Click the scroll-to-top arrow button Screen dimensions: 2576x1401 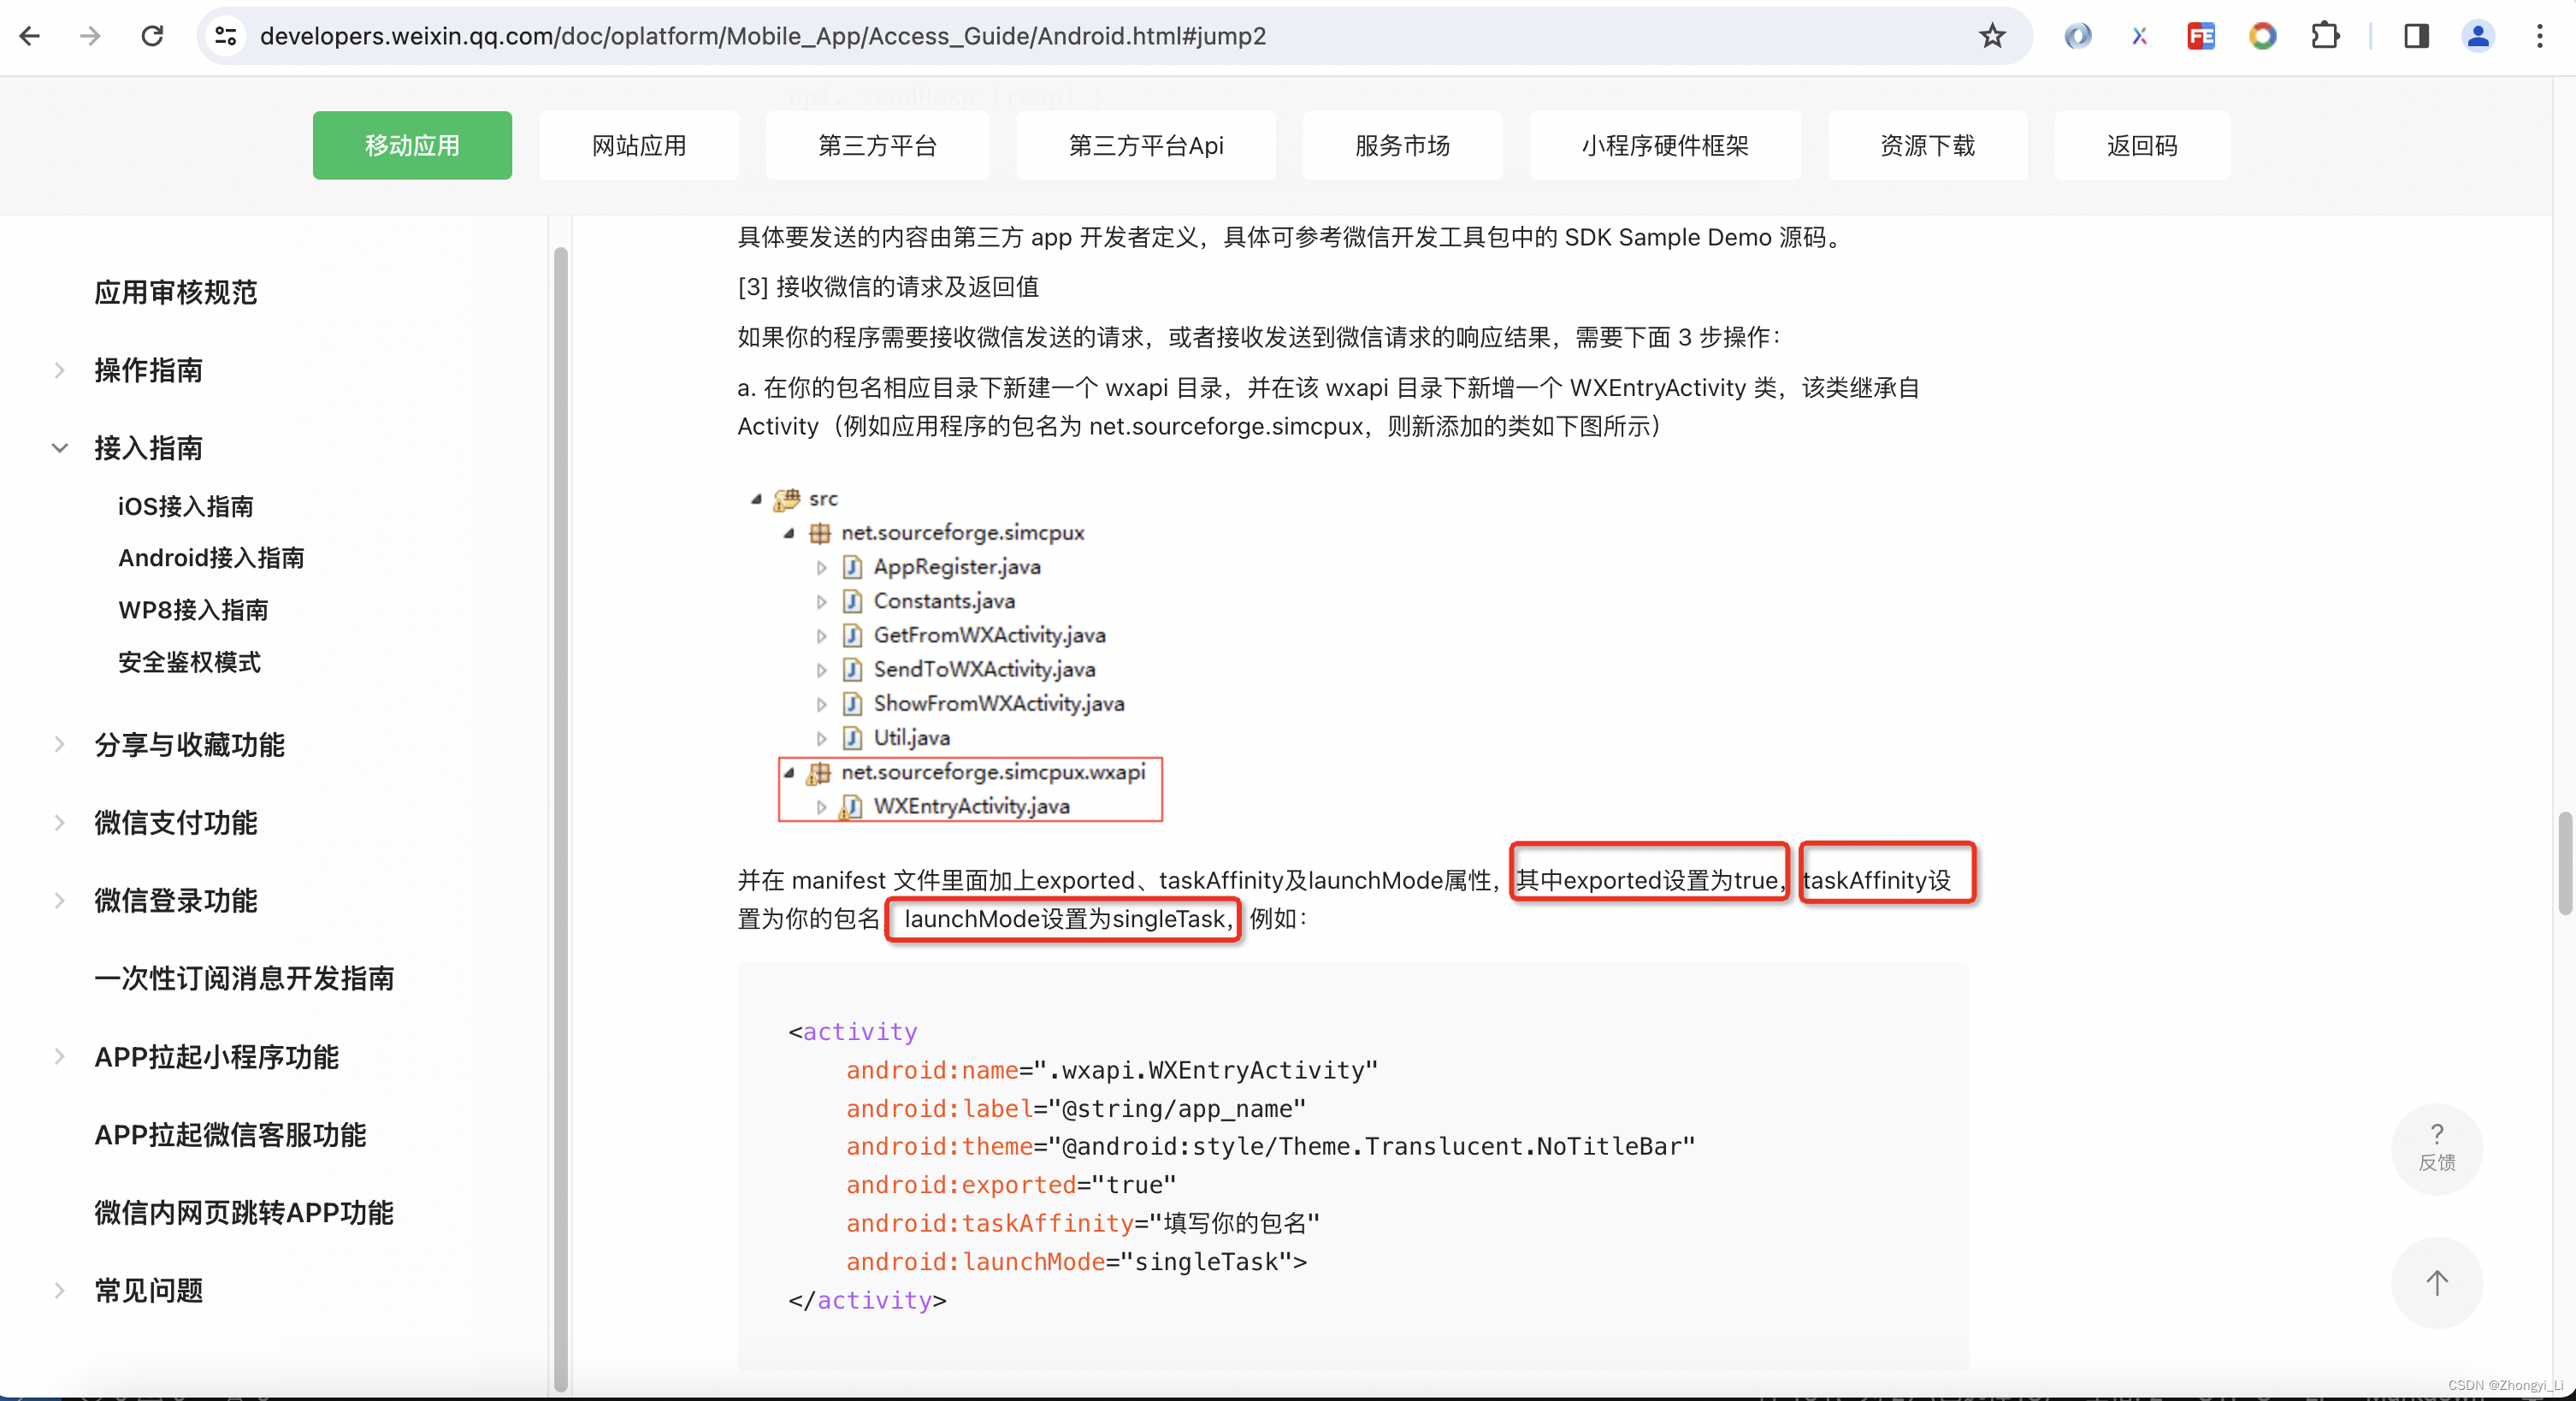click(2436, 1282)
